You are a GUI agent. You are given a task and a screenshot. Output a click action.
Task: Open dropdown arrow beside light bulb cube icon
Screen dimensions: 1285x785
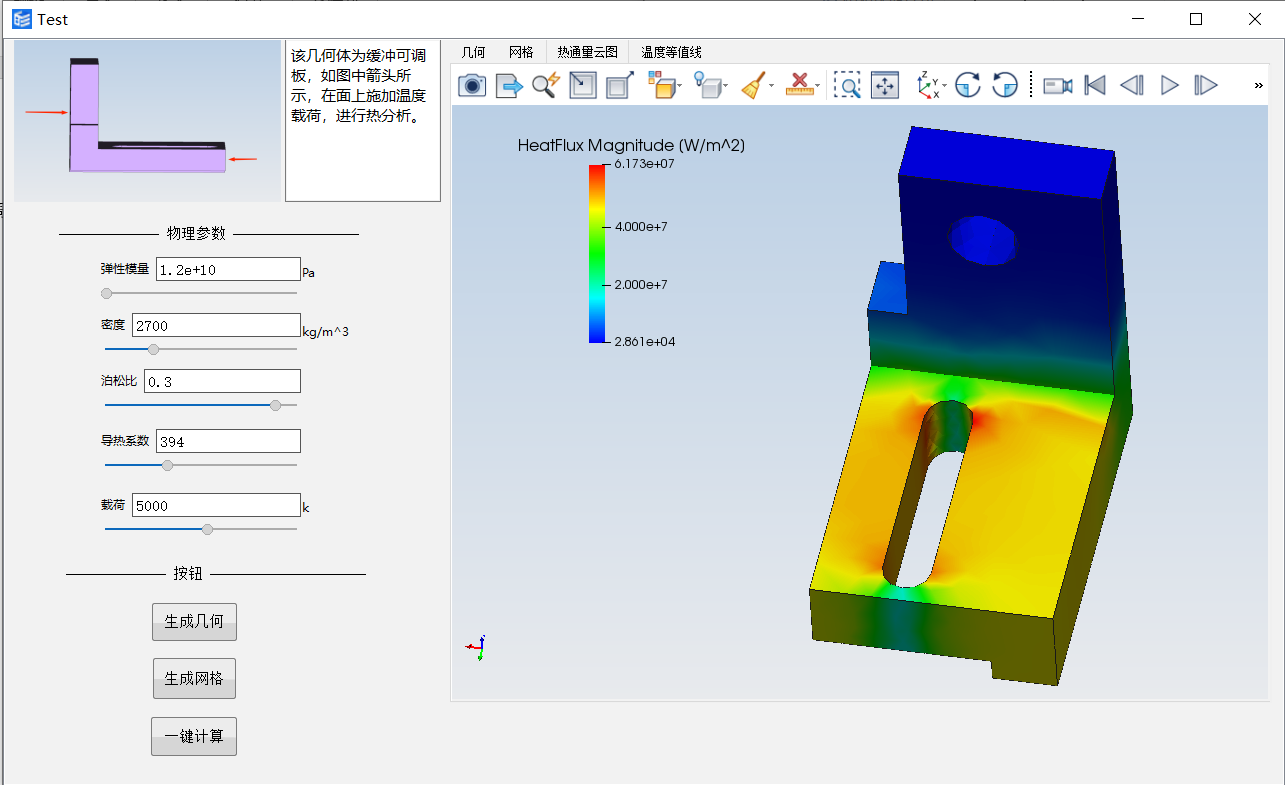pyautogui.click(x=726, y=86)
